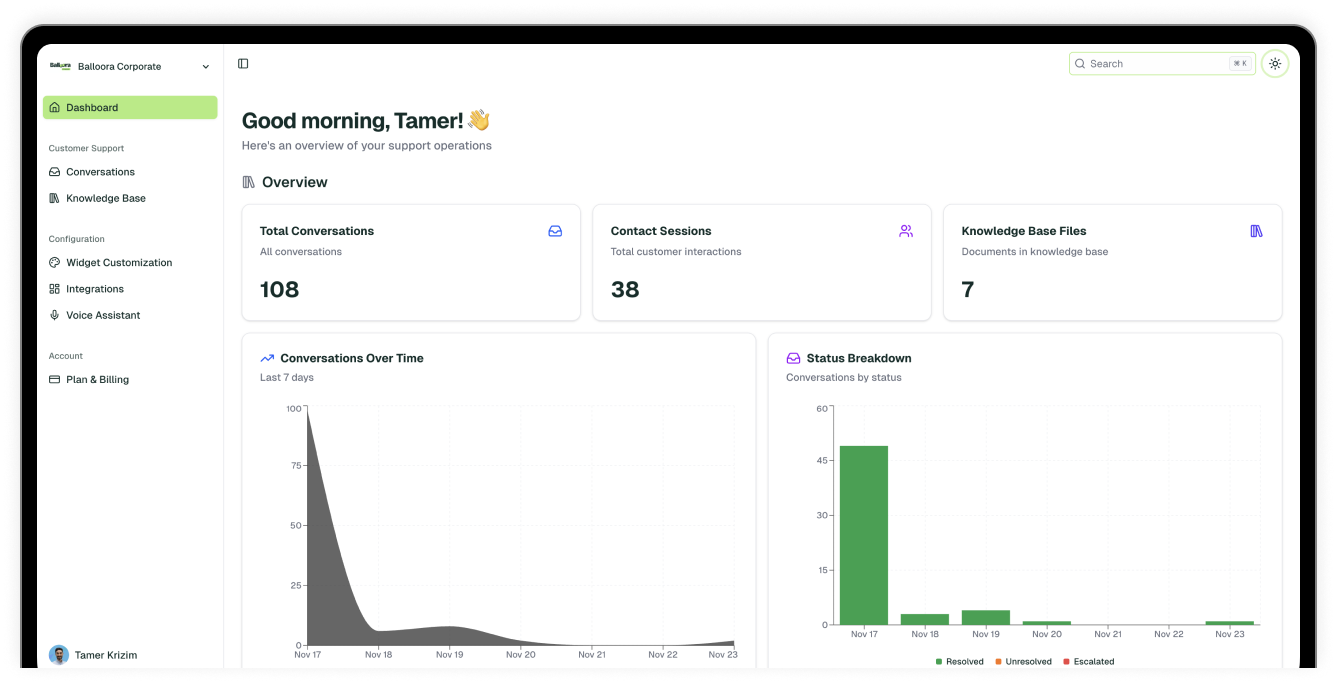This screenshot has height=684, width=1337.
Task: Click the trend icon beside Conversations Over Time
Action: [267, 358]
